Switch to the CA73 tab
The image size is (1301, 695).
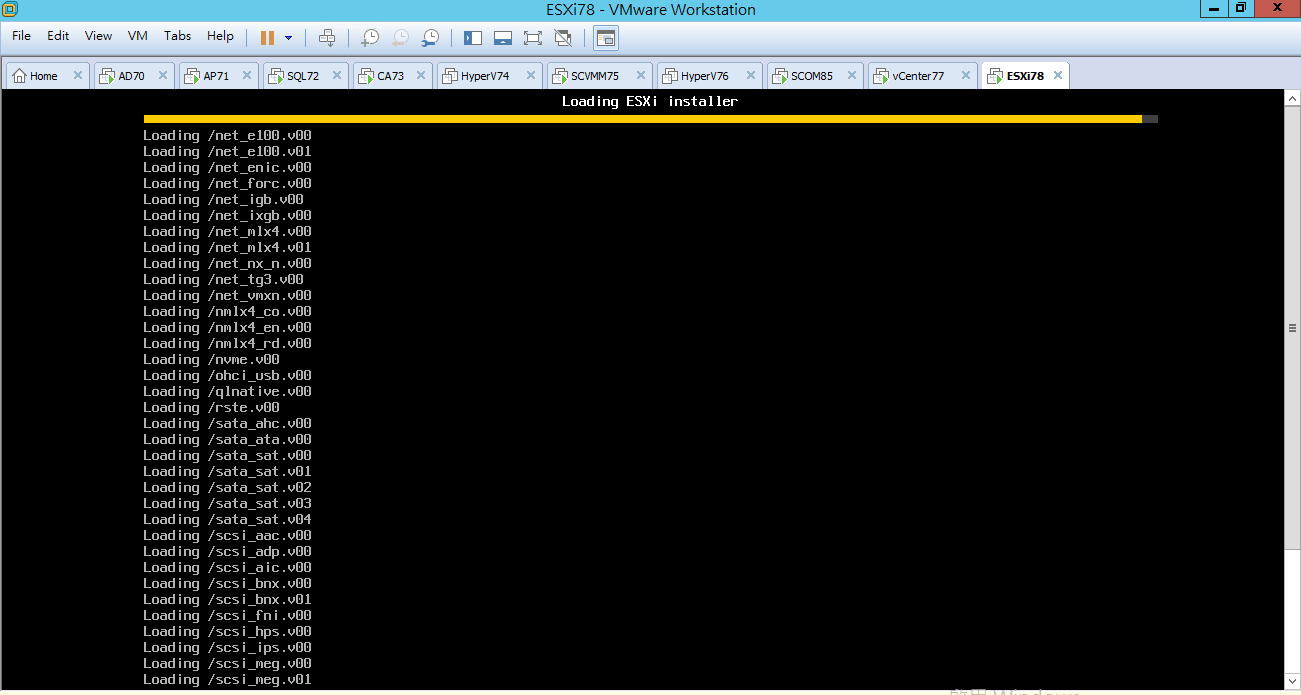pyautogui.click(x=391, y=76)
